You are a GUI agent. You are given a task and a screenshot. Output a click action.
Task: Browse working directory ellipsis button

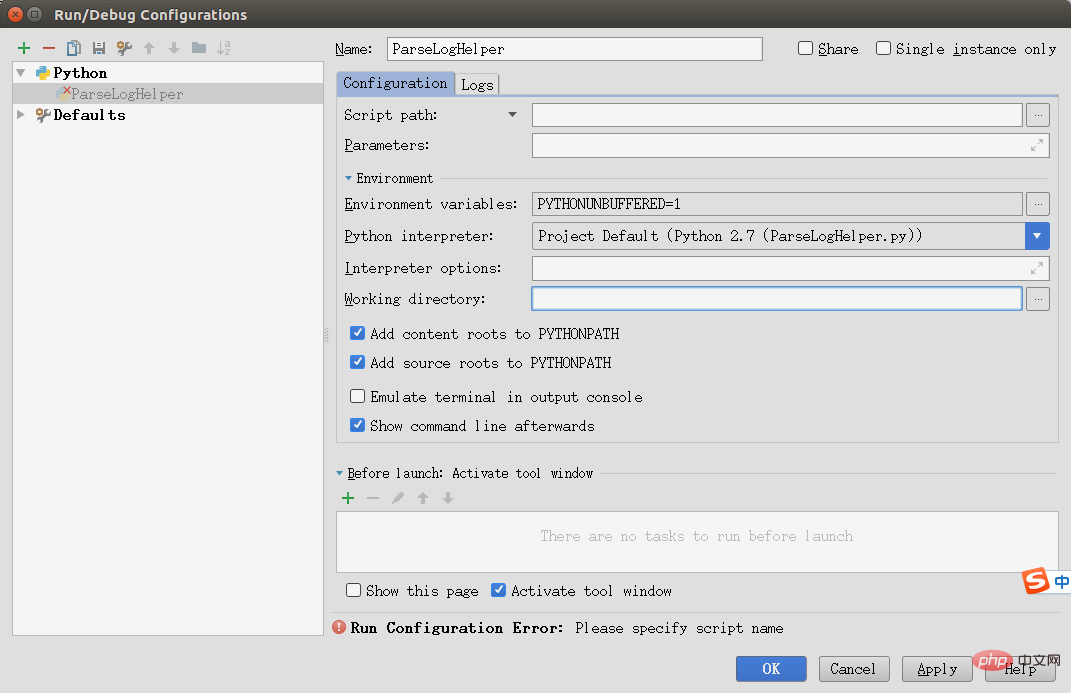pos(1038,298)
